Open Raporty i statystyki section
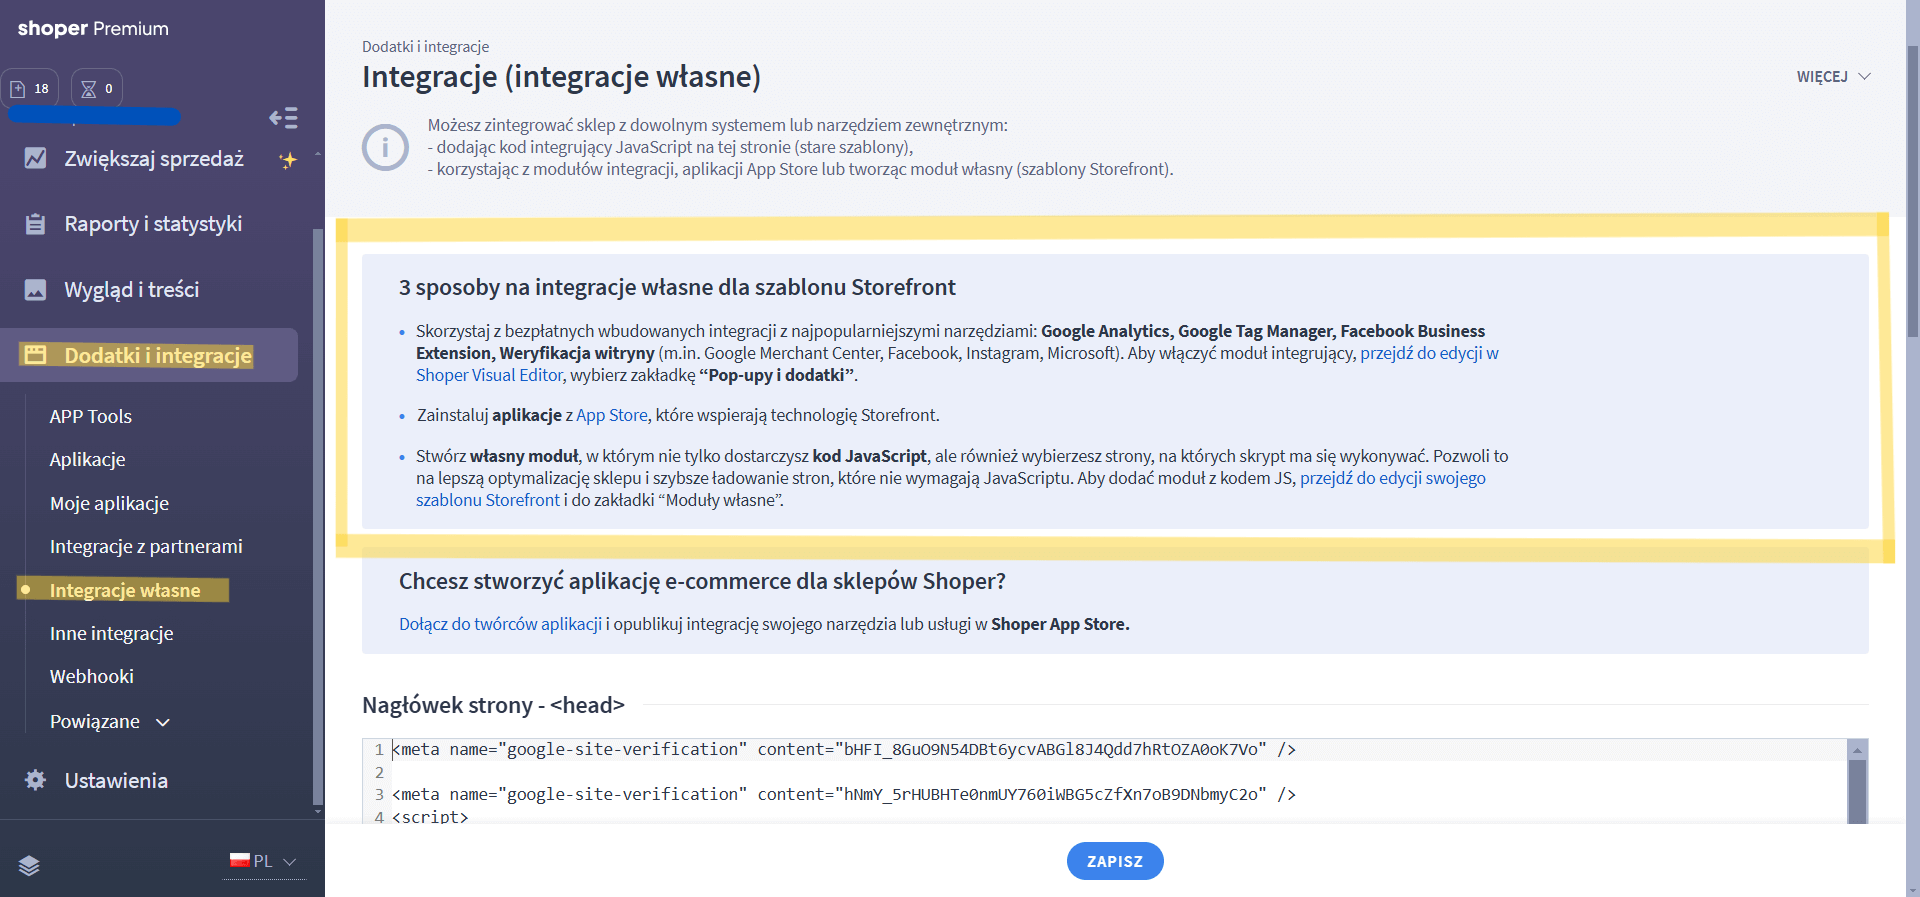Image resolution: width=1920 pixels, height=897 pixels. coord(153,224)
